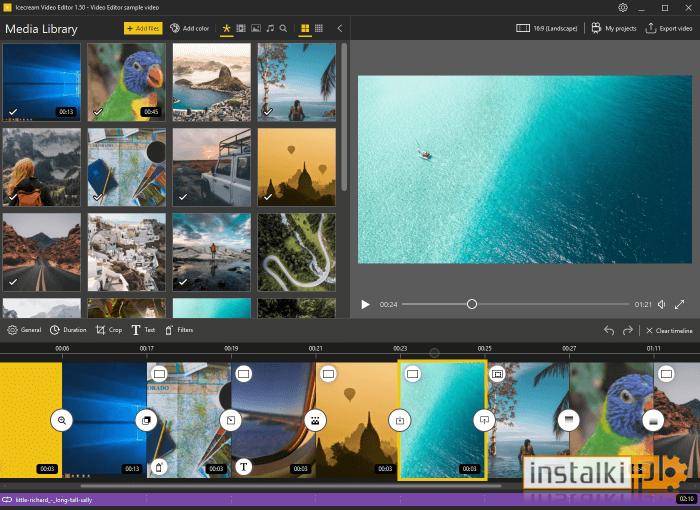Screen dimensions: 700x510
Task: Mute the preview volume icon
Action: coord(662,304)
